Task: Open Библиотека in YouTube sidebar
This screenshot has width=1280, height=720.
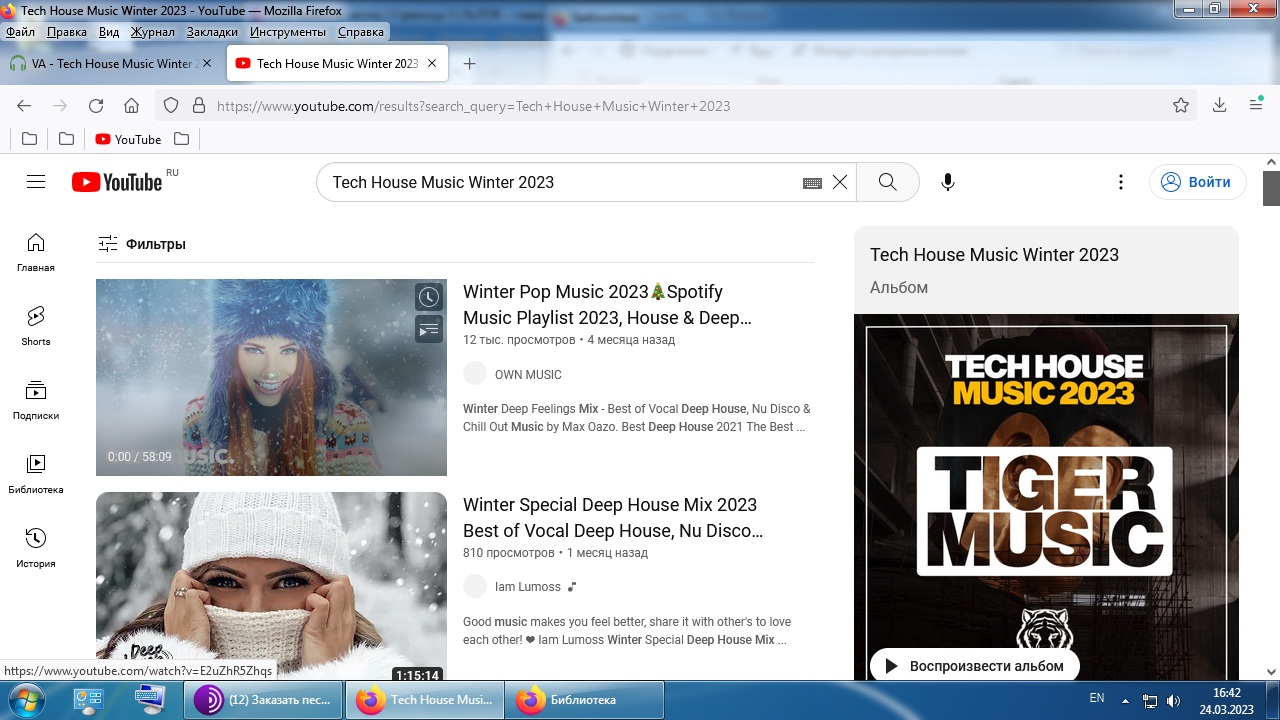Action: pyautogui.click(x=36, y=473)
